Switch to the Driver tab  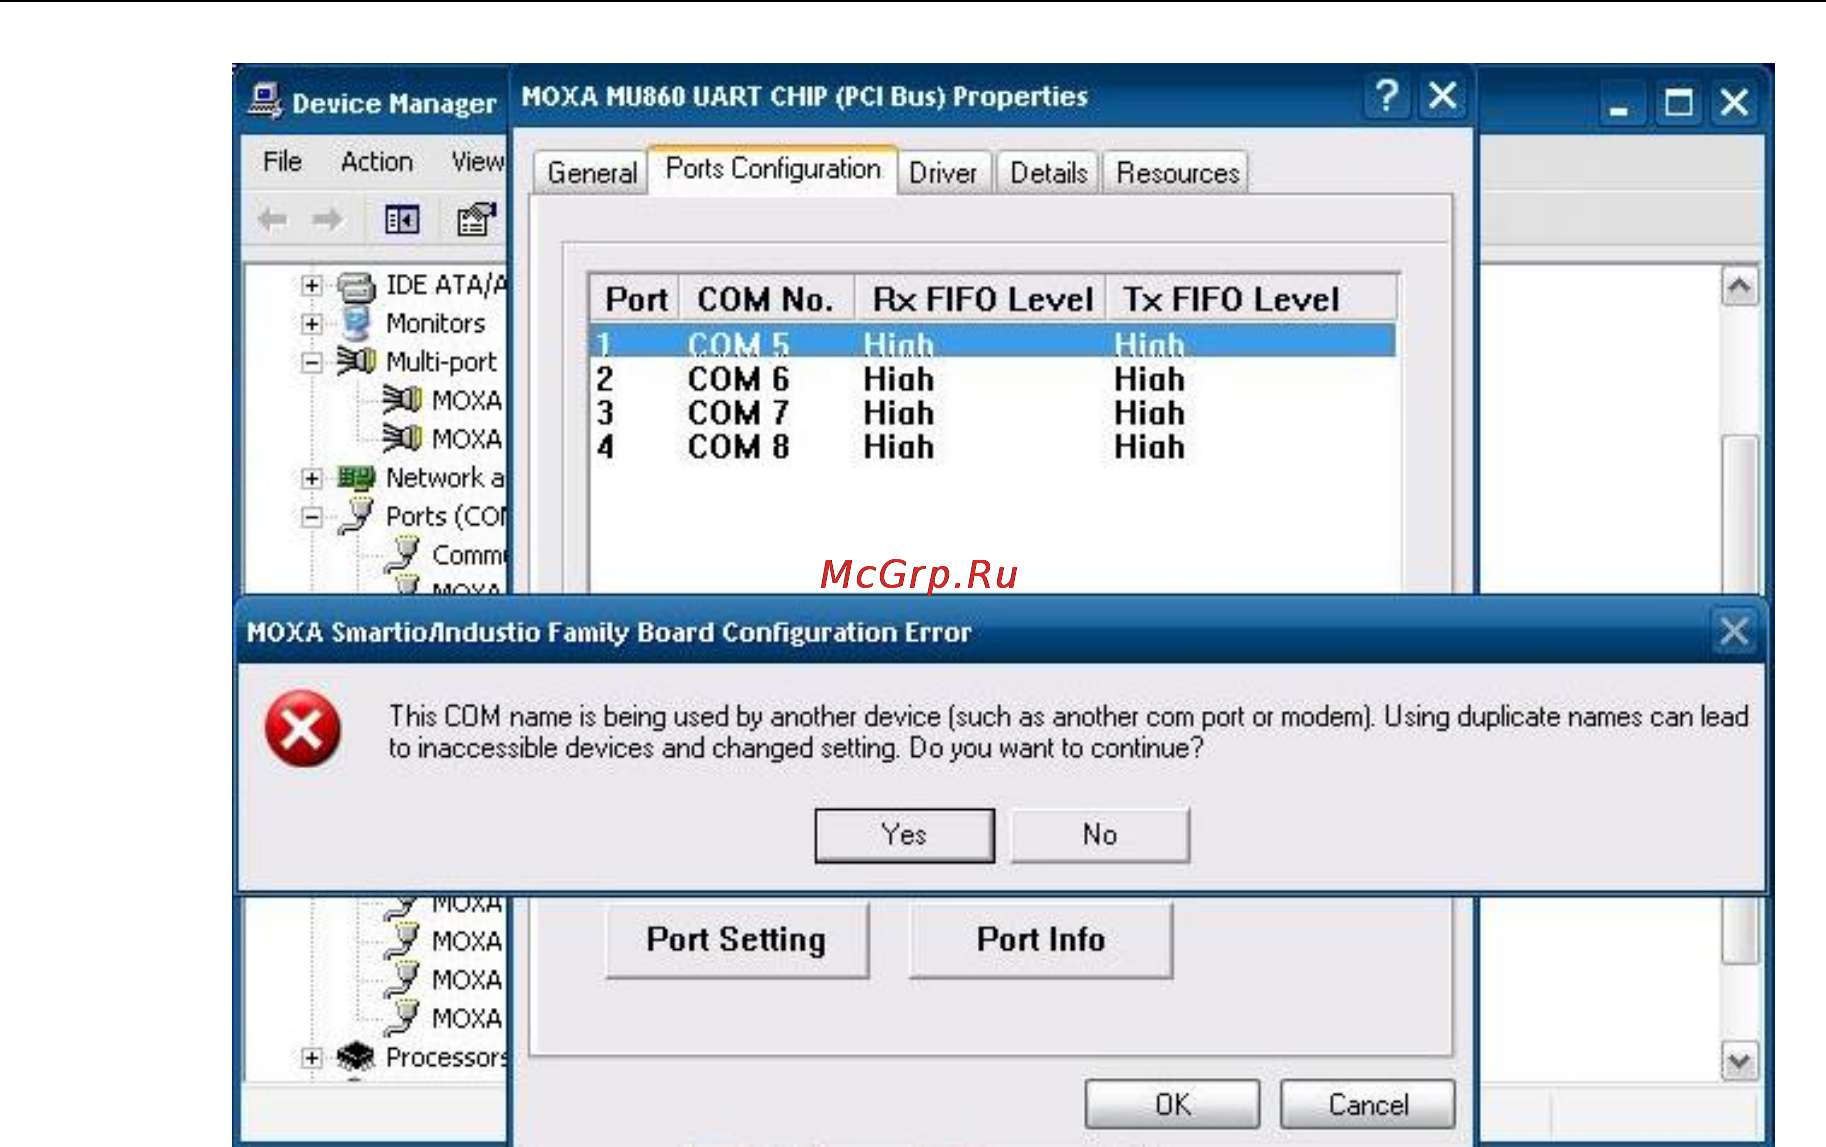click(x=943, y=173)
